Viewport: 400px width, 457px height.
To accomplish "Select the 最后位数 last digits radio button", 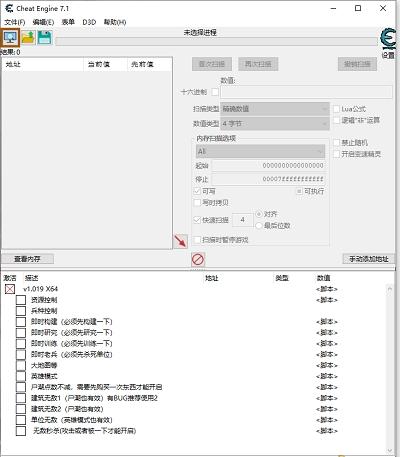I will [x=259, y=226].
